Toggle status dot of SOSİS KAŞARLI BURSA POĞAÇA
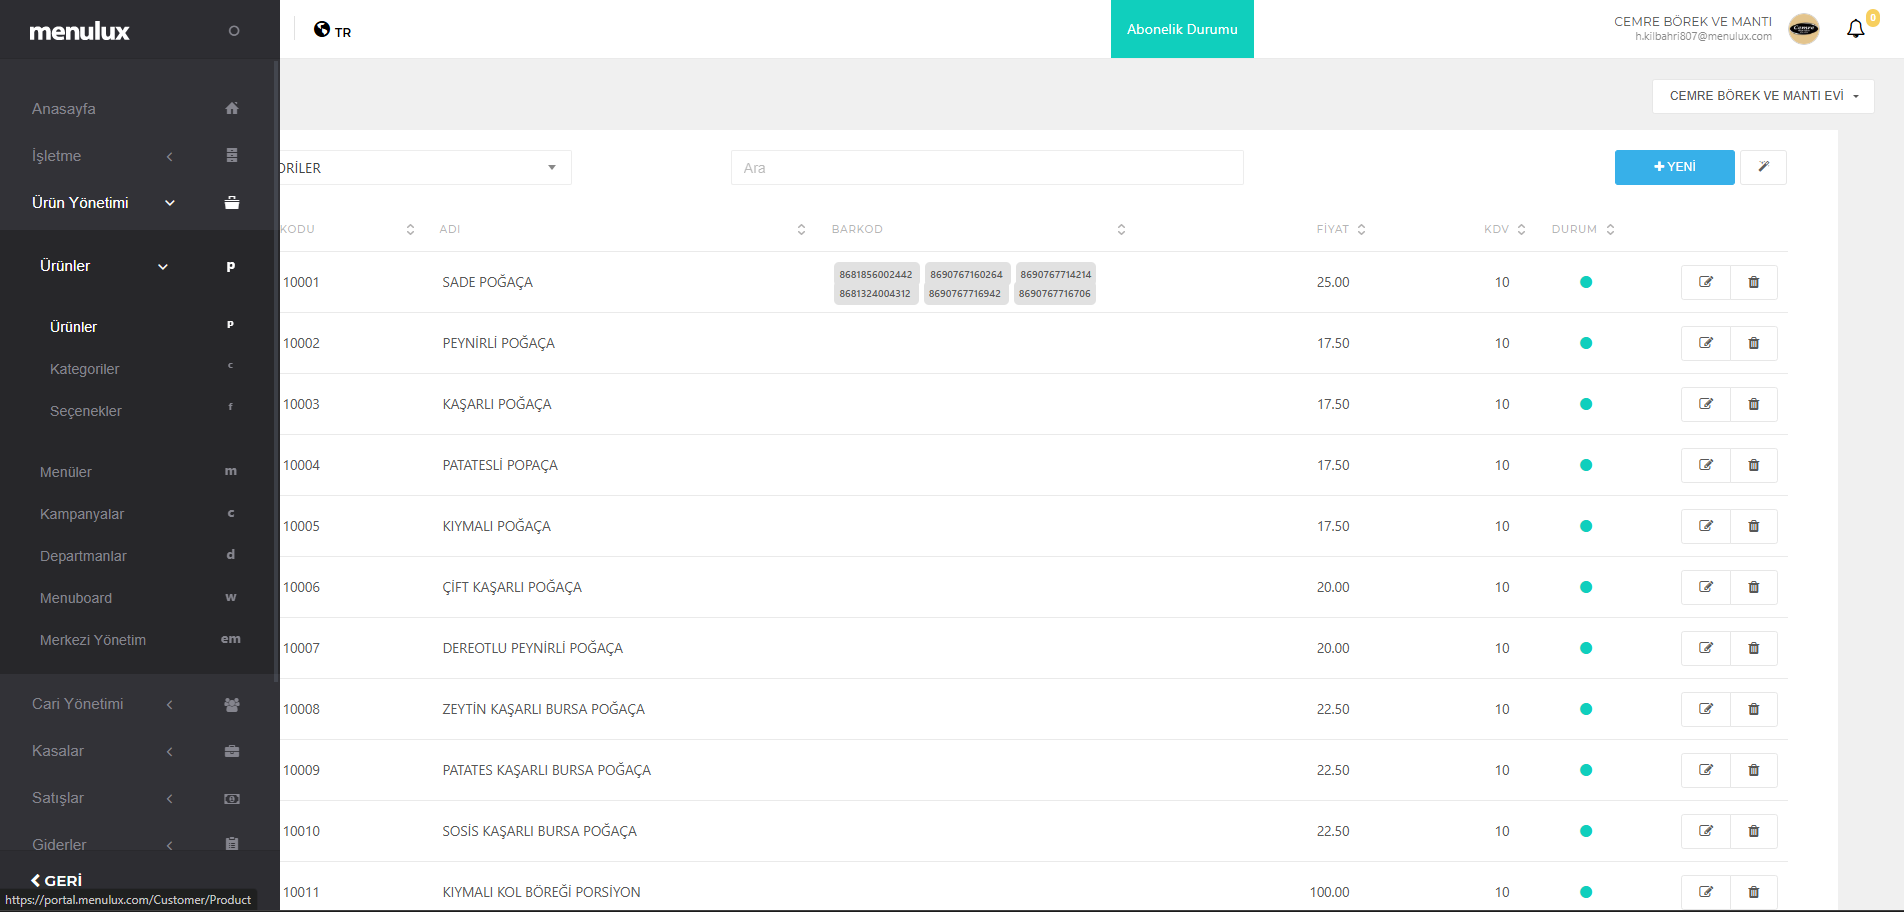1904x912 pixels. (x=1586, y=831)
